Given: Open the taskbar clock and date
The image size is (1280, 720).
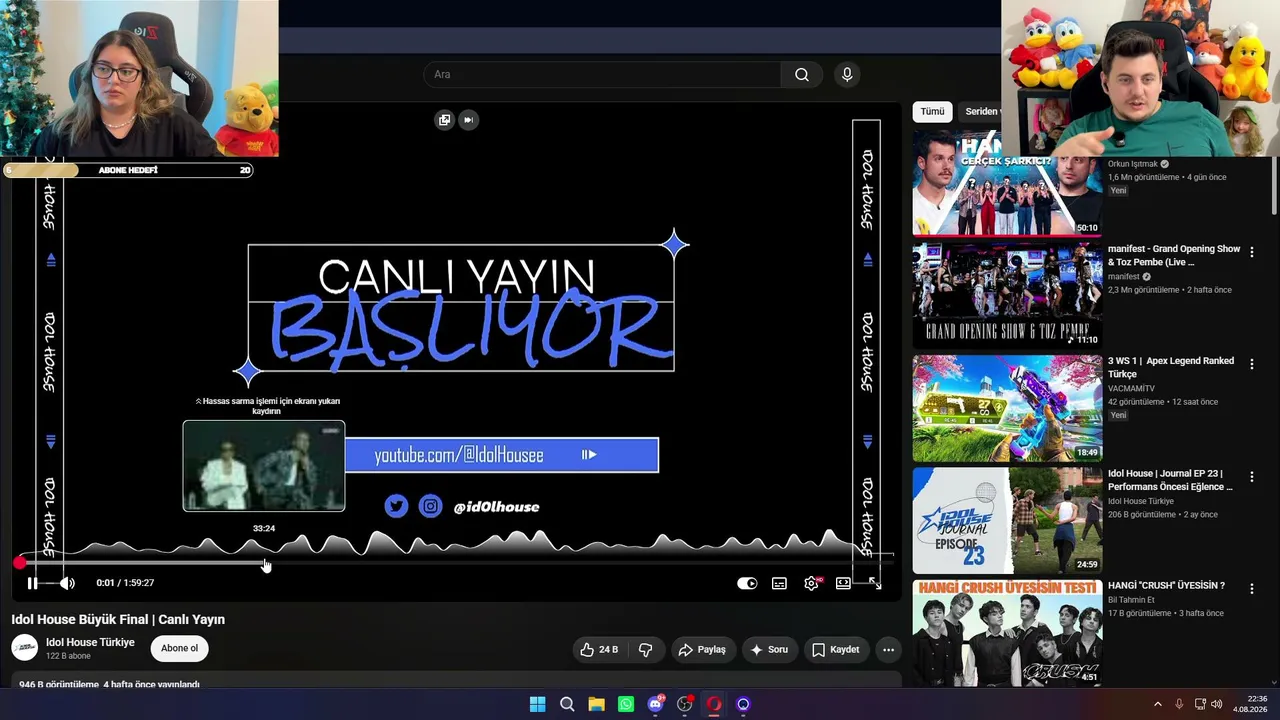Looking at the screenshot, I should (x=1252, y=704).
